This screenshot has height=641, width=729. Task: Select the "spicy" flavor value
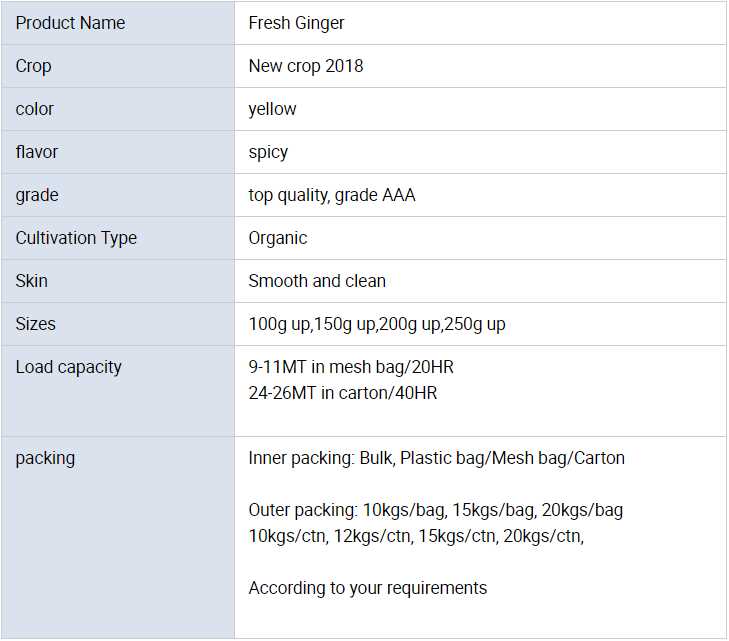(268, 152)
